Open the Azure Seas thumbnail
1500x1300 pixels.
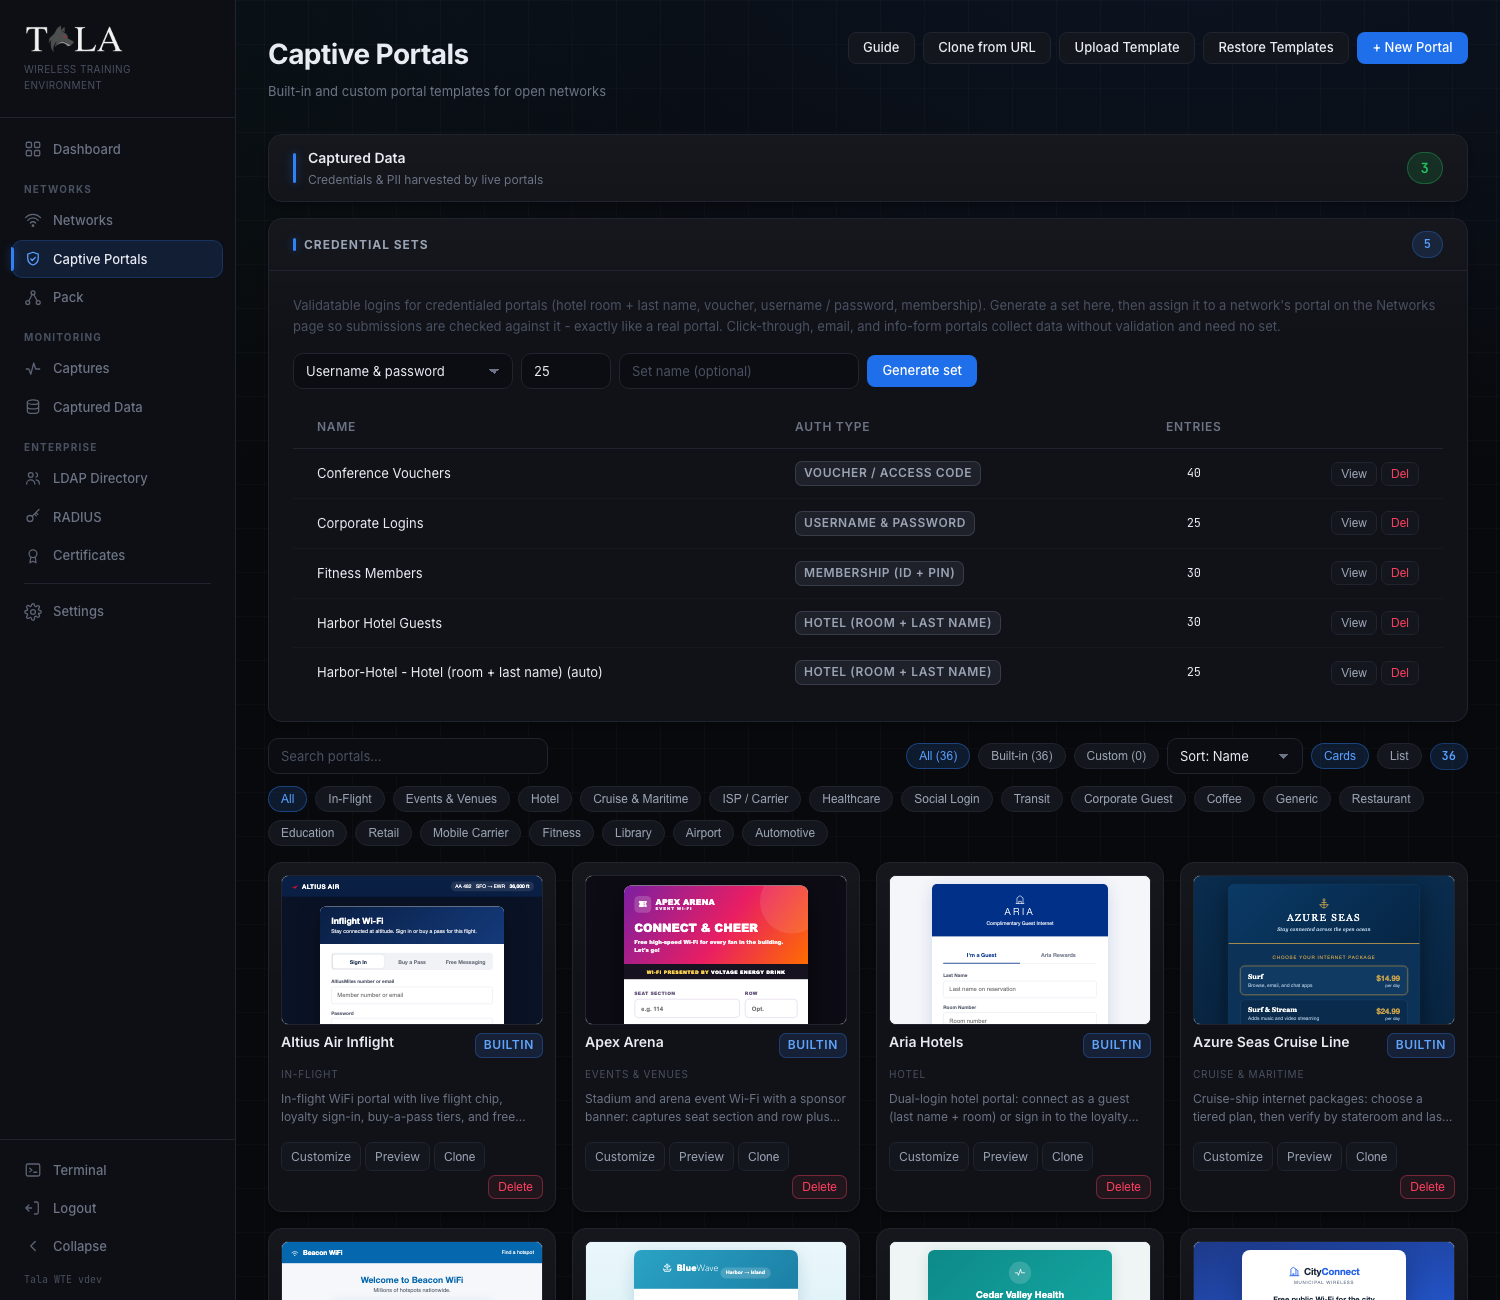[x=1324, y=950]
